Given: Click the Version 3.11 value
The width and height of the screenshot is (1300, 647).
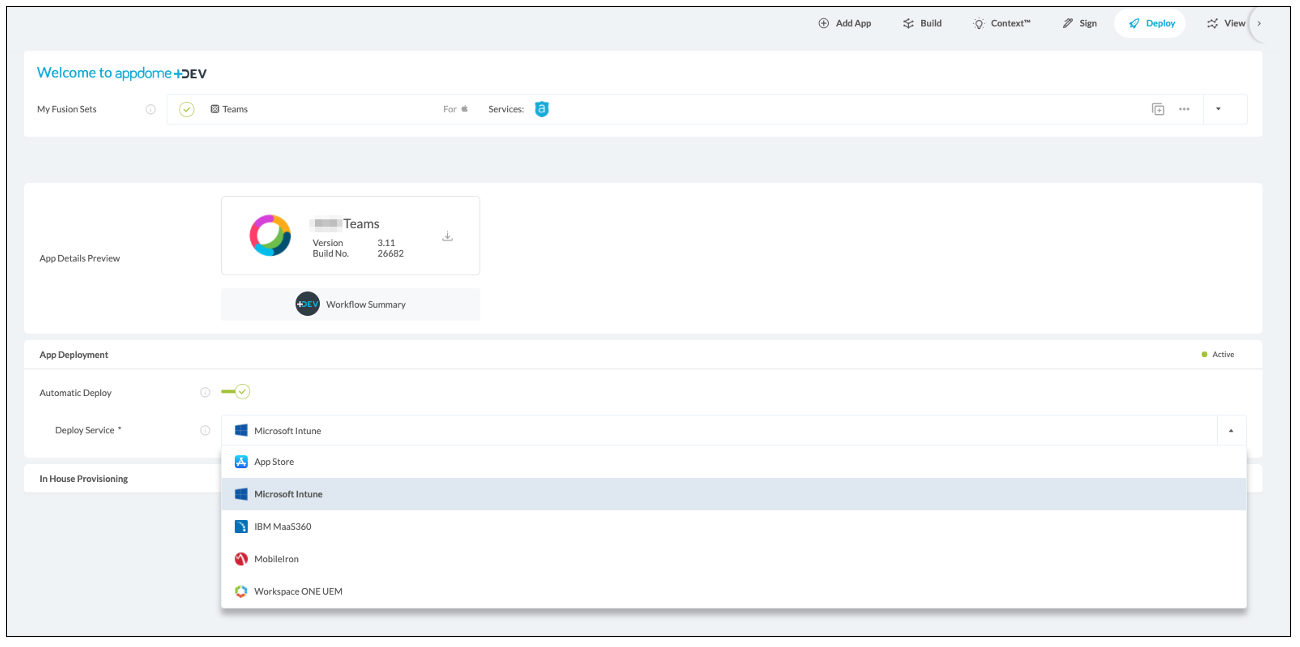Looking at the screenshot, I should click(386, 243).
